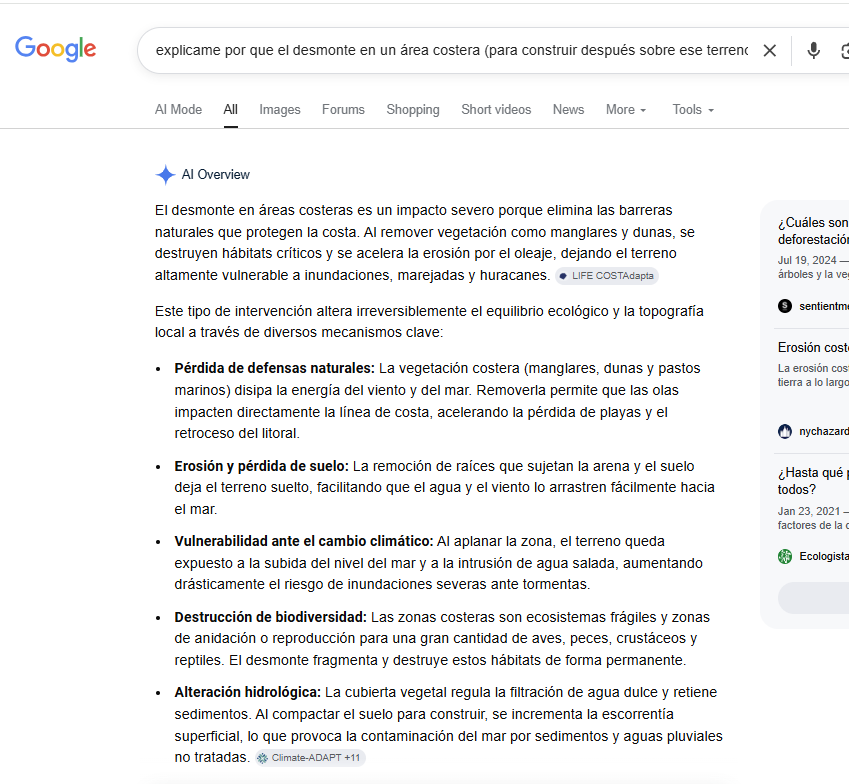This screenshot has height=784, width=849.
Task: Click the sentientmedia source icon
Action: tap(785, 306)
